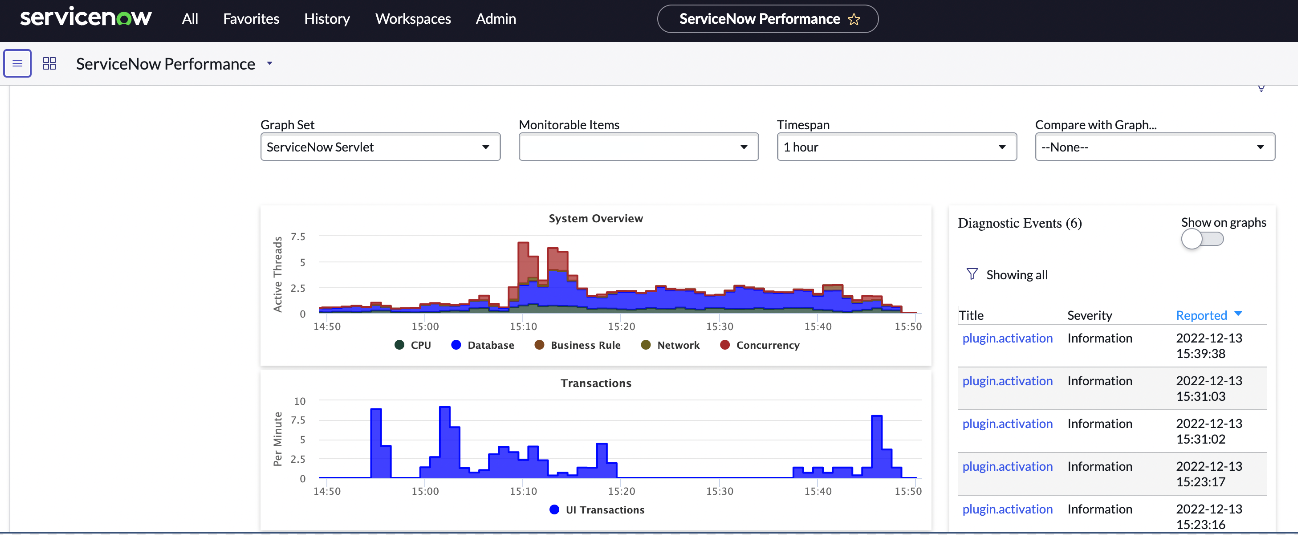Click the System Overview chart title
This screenshot has width=1298, height=535.
[596, 218]
